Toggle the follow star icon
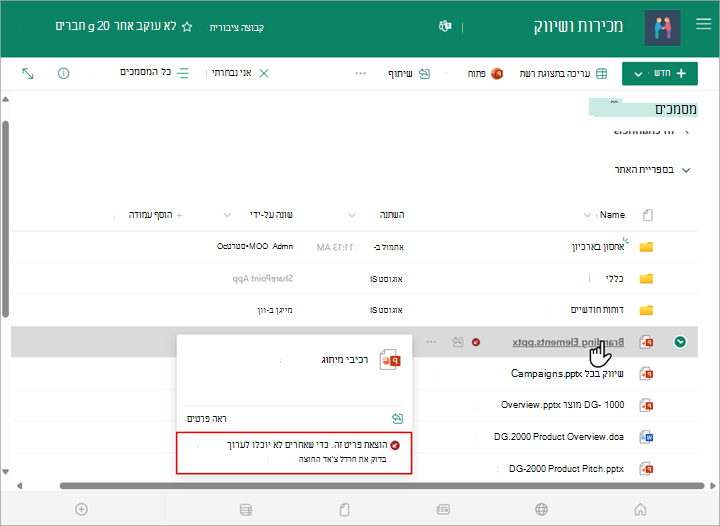This screenshot has width=720, height=526. pyautogui.click(x=187, y=27)
